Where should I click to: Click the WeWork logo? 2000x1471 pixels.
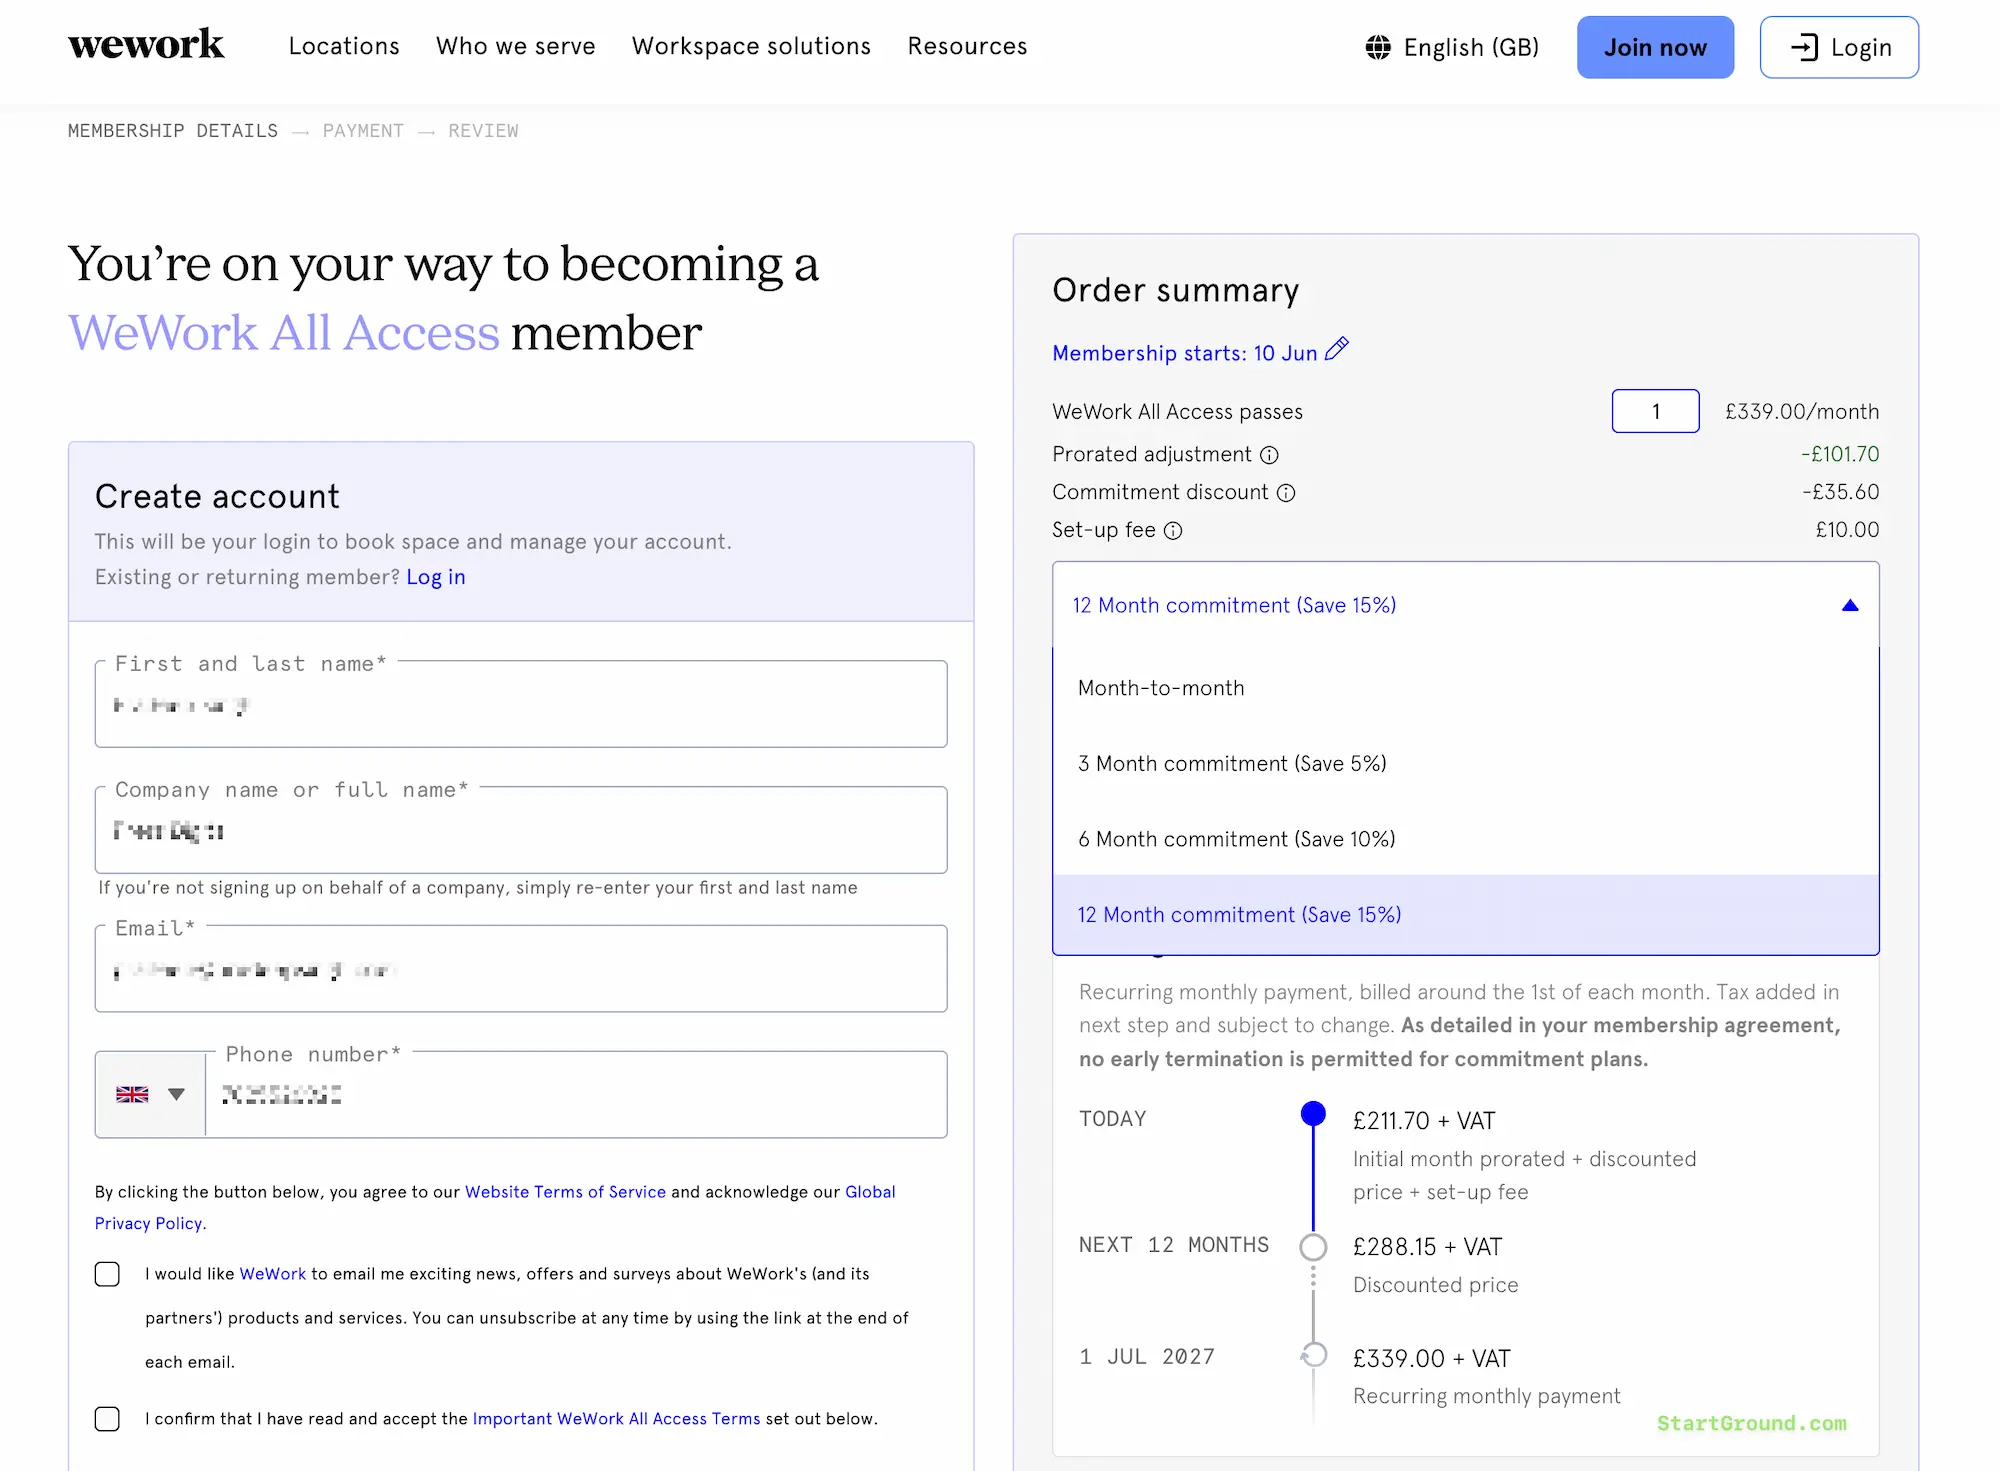coord(146,45)
